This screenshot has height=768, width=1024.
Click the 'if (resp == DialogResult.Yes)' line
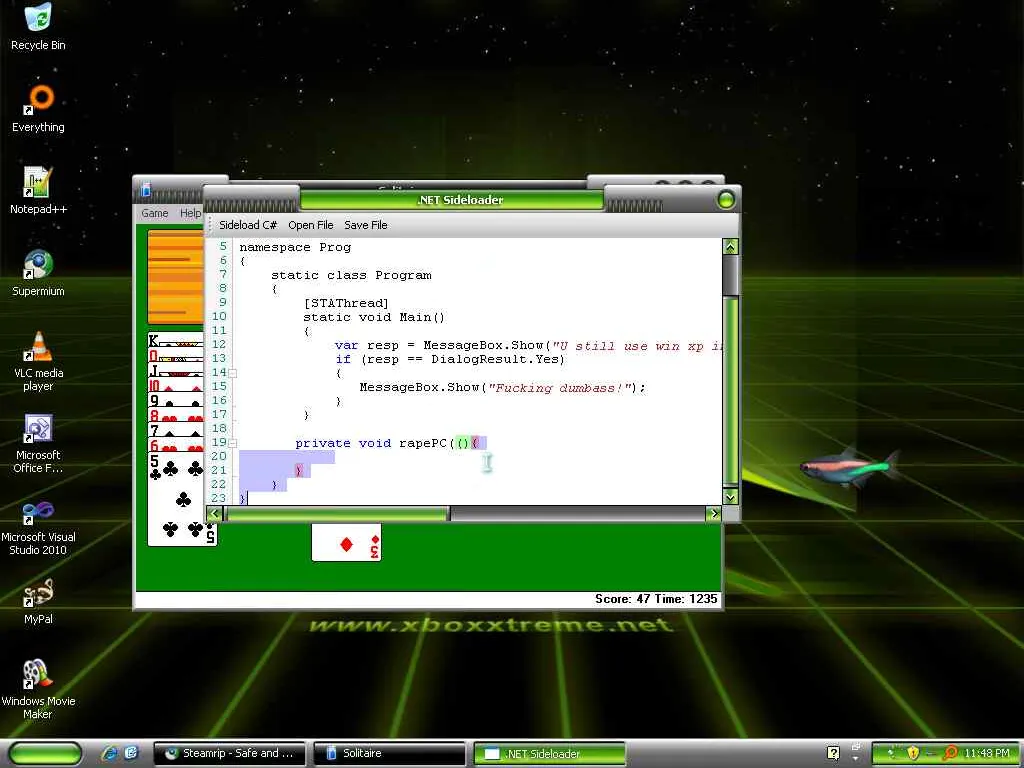450,359
